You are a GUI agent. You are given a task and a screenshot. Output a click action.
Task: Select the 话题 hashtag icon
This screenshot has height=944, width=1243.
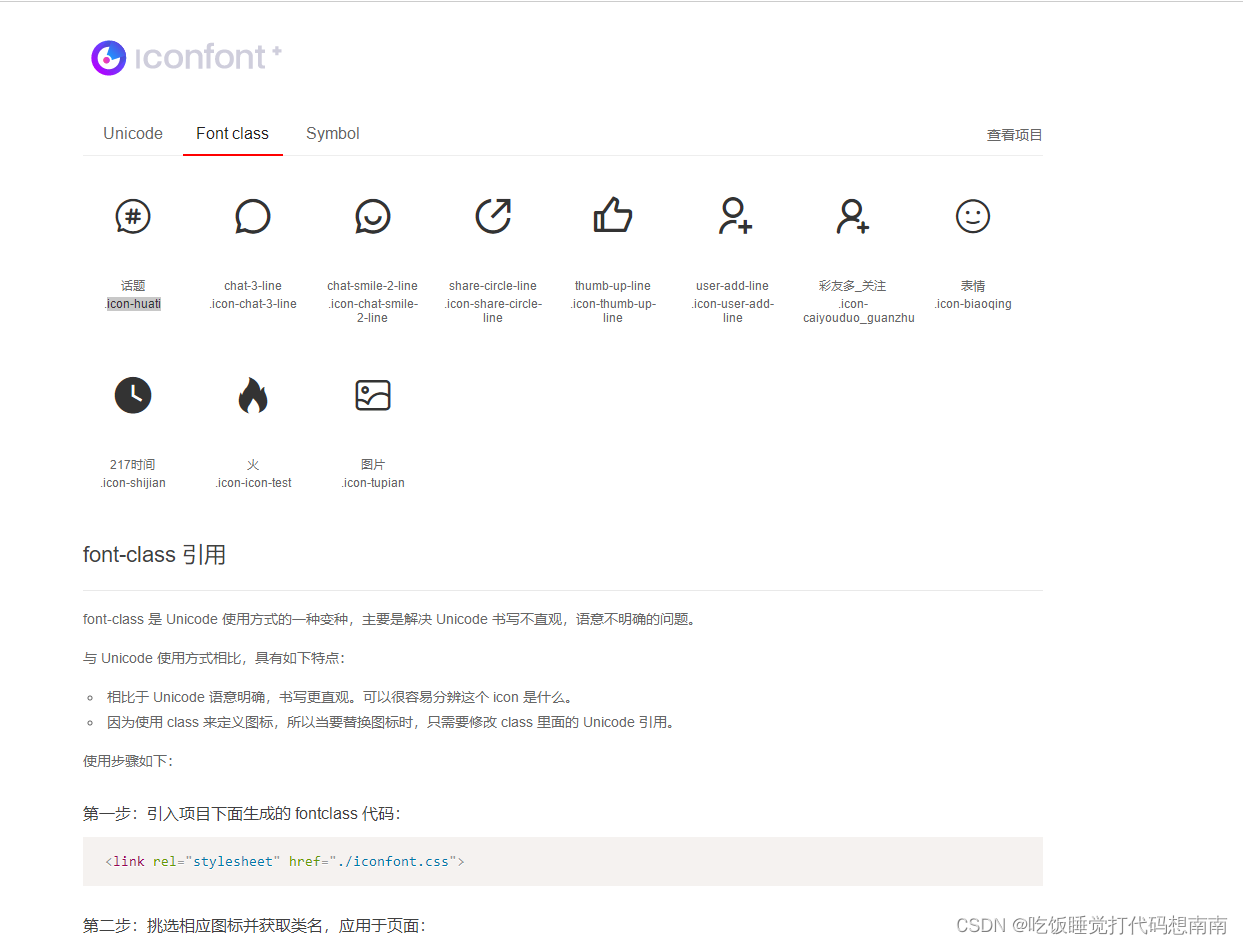point(133,216)
